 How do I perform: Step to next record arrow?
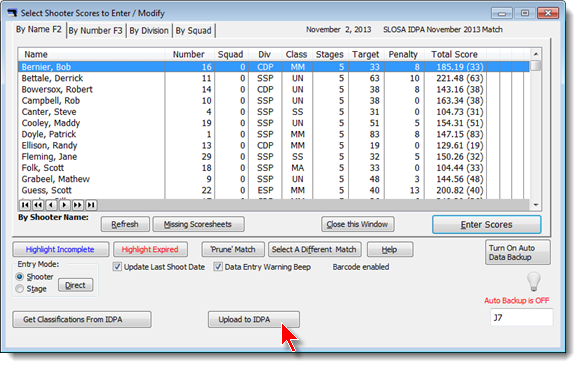click(x=64, y=205)
